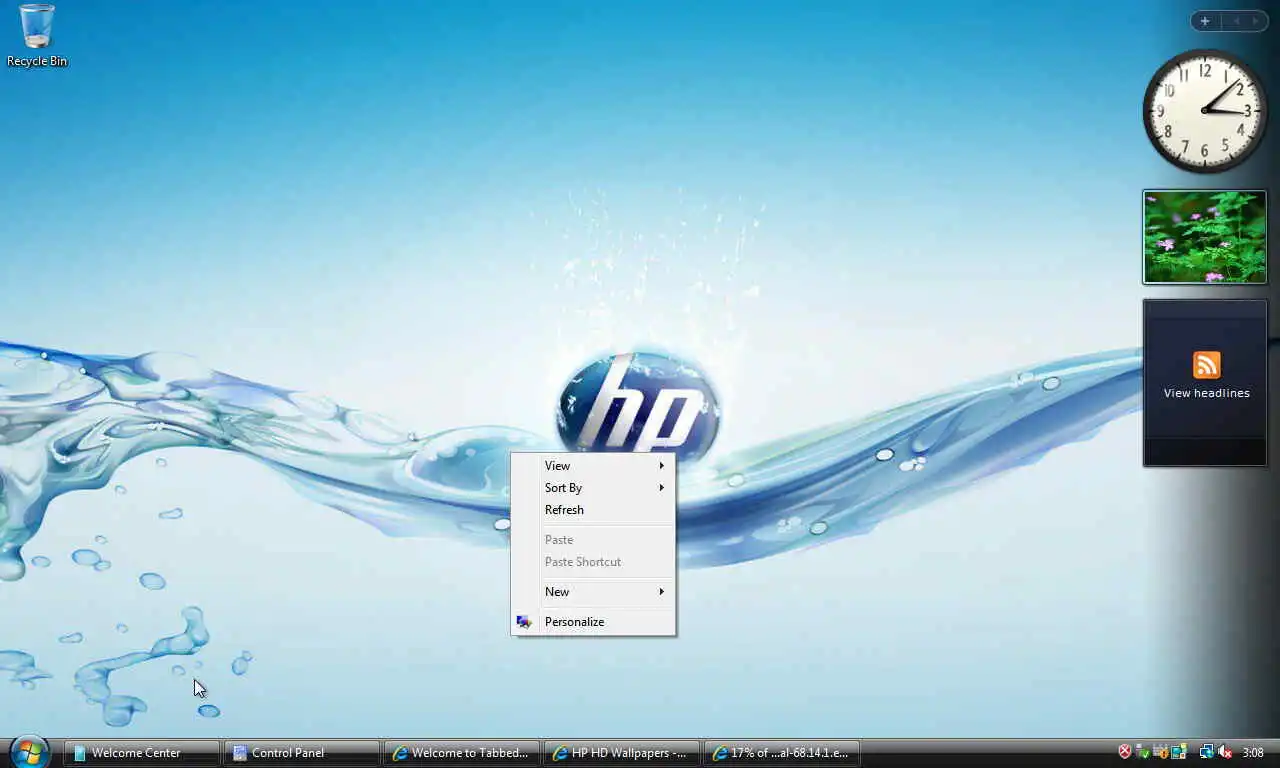The height and width of the screenshot is (768, 1280).
Task: Open the Recycle Bin desktop icon
Action: click(x=37, y=36)
